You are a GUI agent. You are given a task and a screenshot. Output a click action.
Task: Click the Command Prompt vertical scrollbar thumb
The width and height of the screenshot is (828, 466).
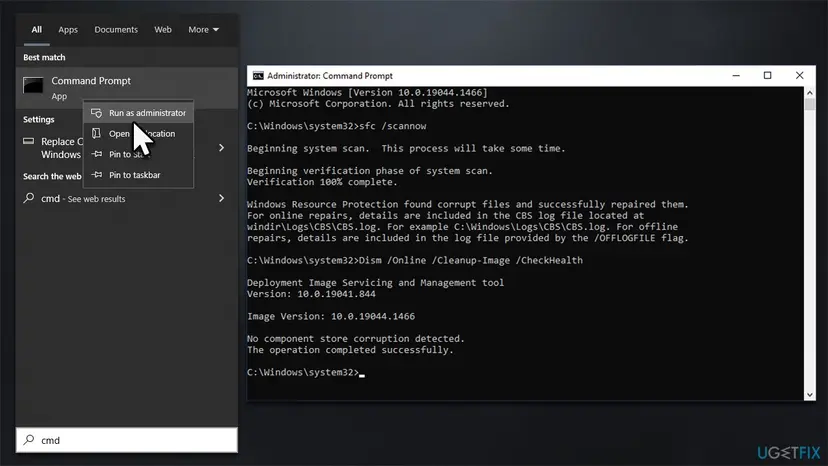pos(810,104)
